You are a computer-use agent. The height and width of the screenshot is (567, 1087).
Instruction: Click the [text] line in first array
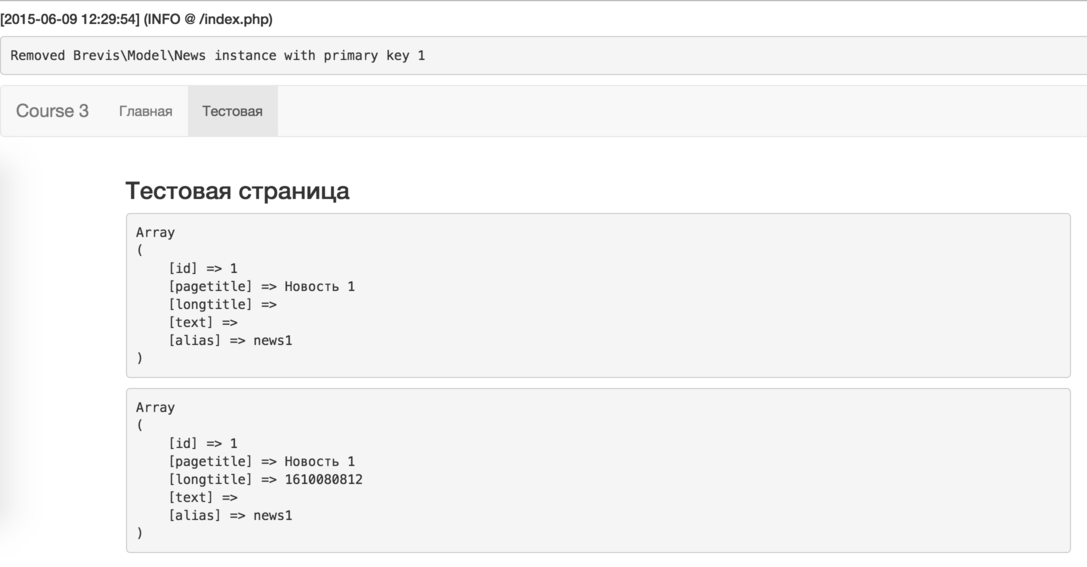202,322
